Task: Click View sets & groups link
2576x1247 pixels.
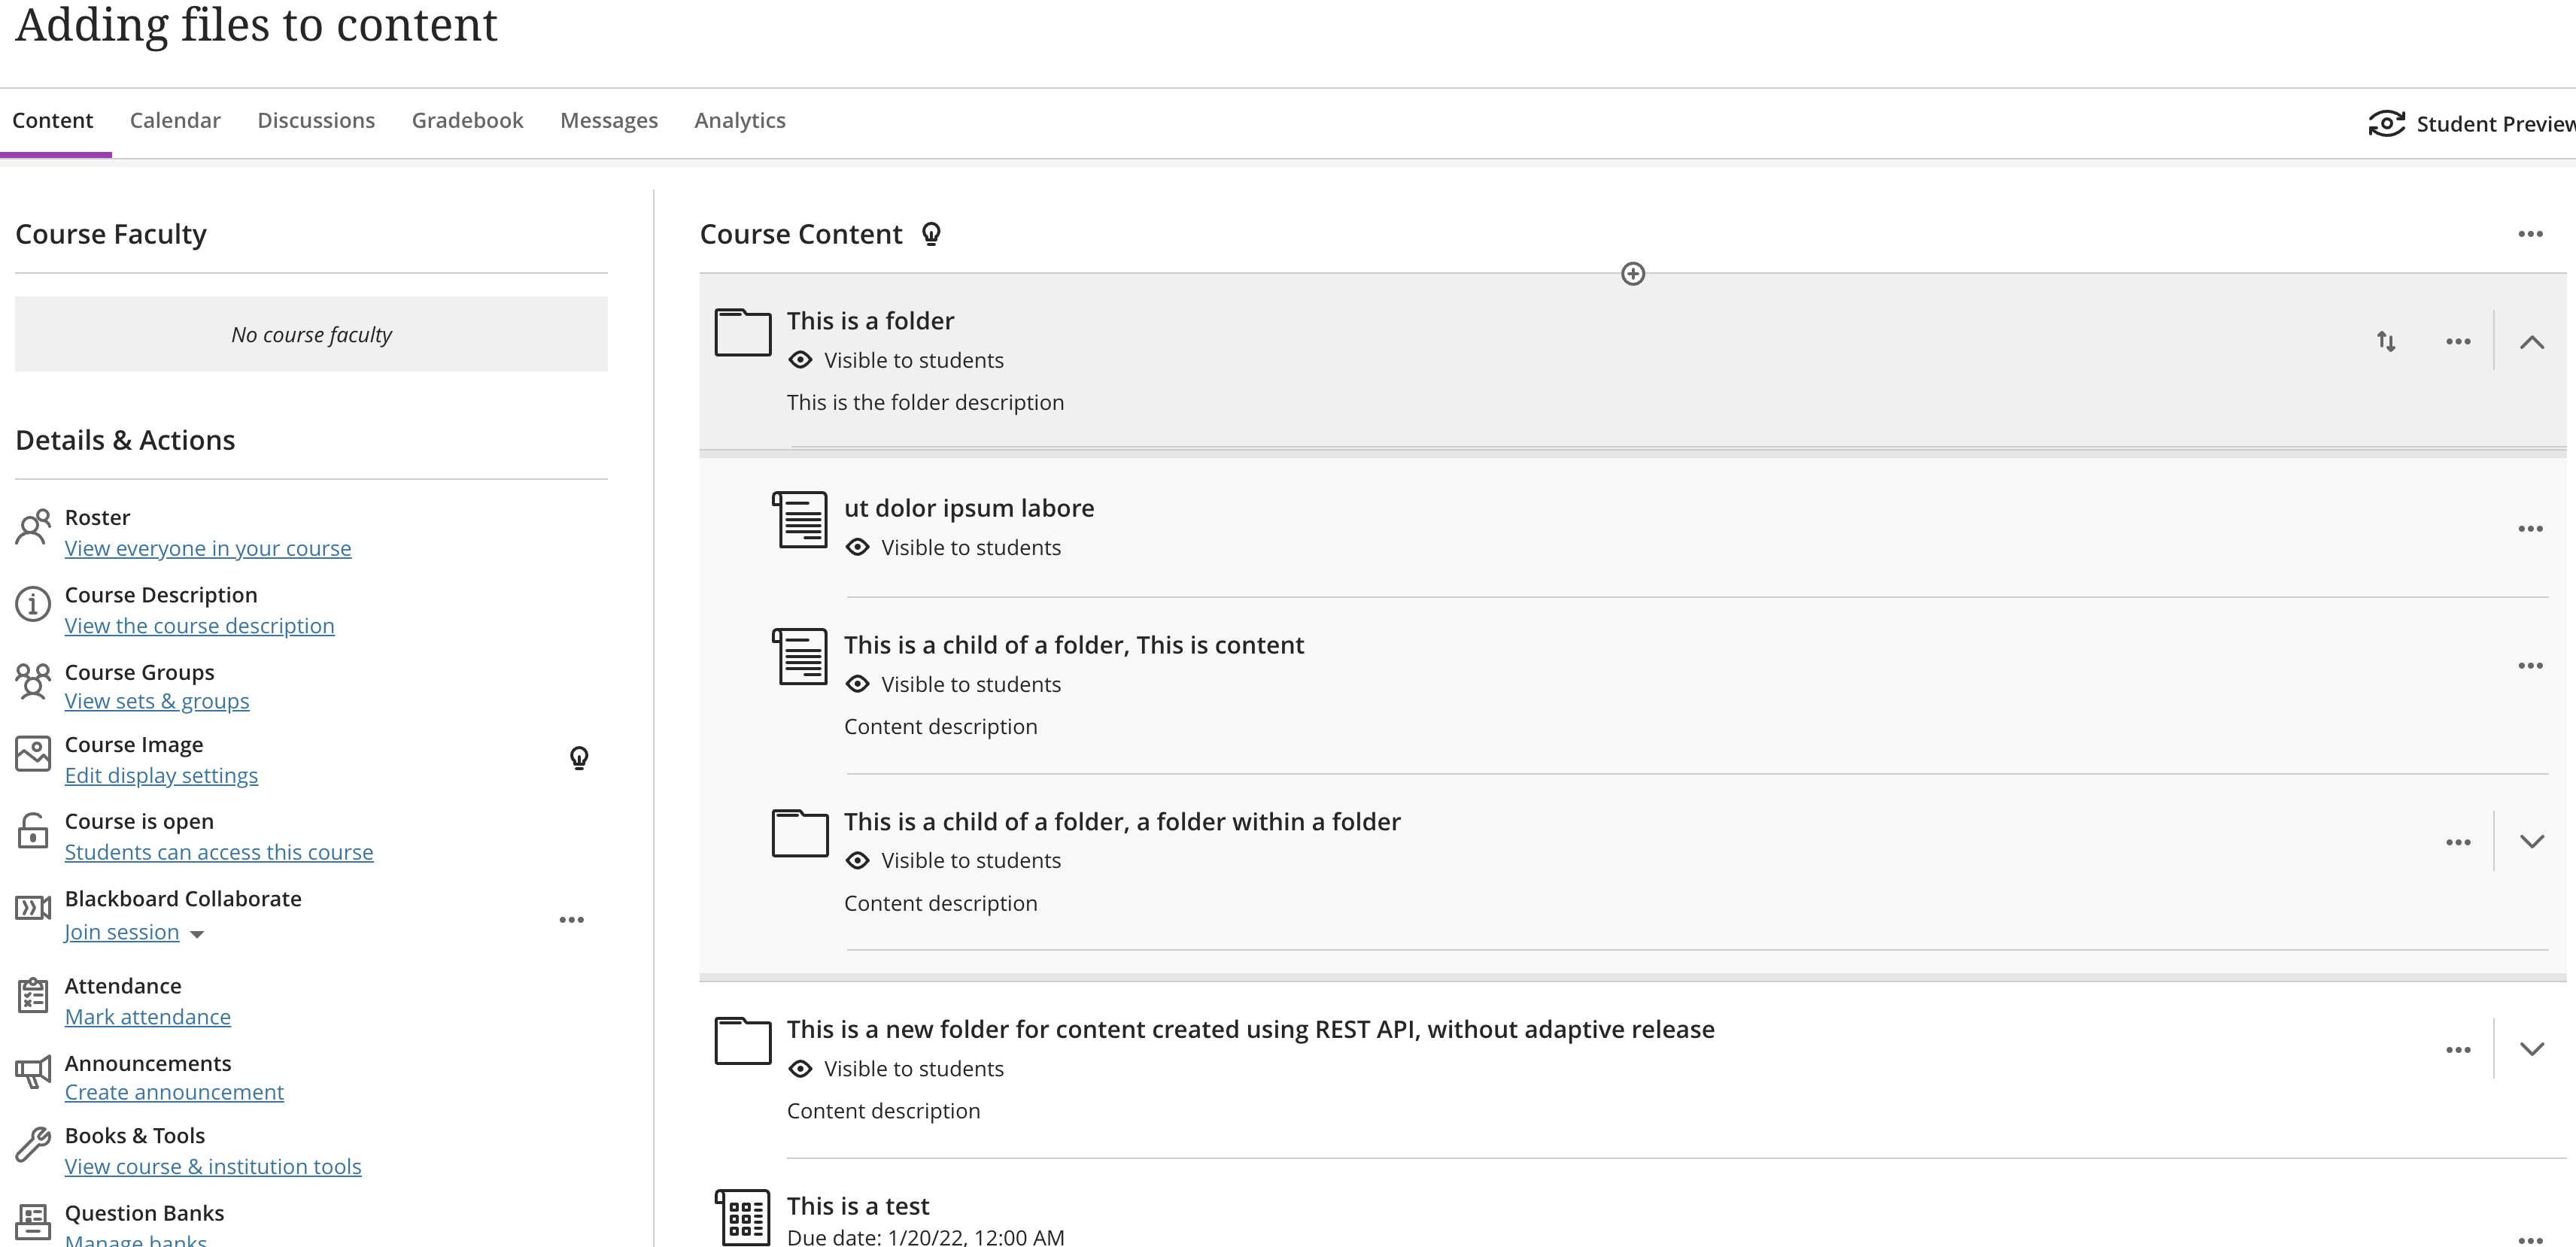Action: [x=157, y=701]
